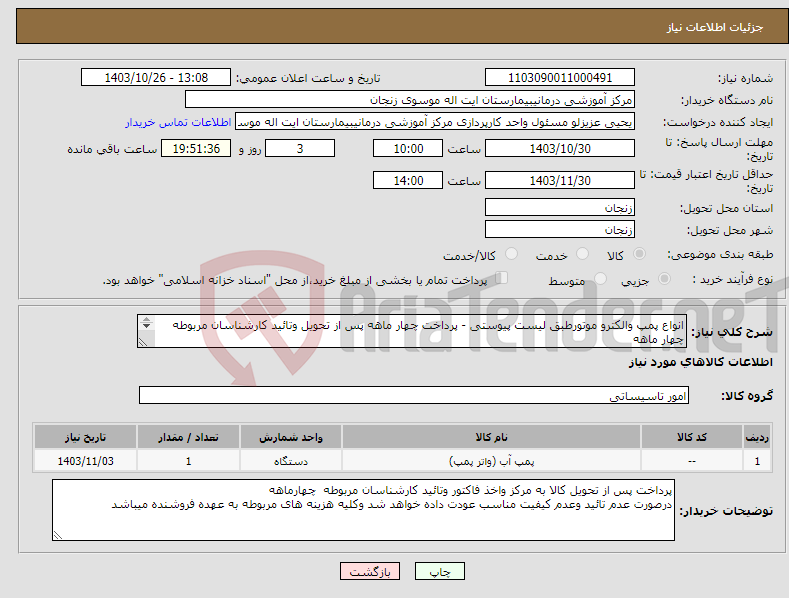Click the resize handle of buyer notes box
The width and height of the screenshot is (789, 598).
(57, 535)
